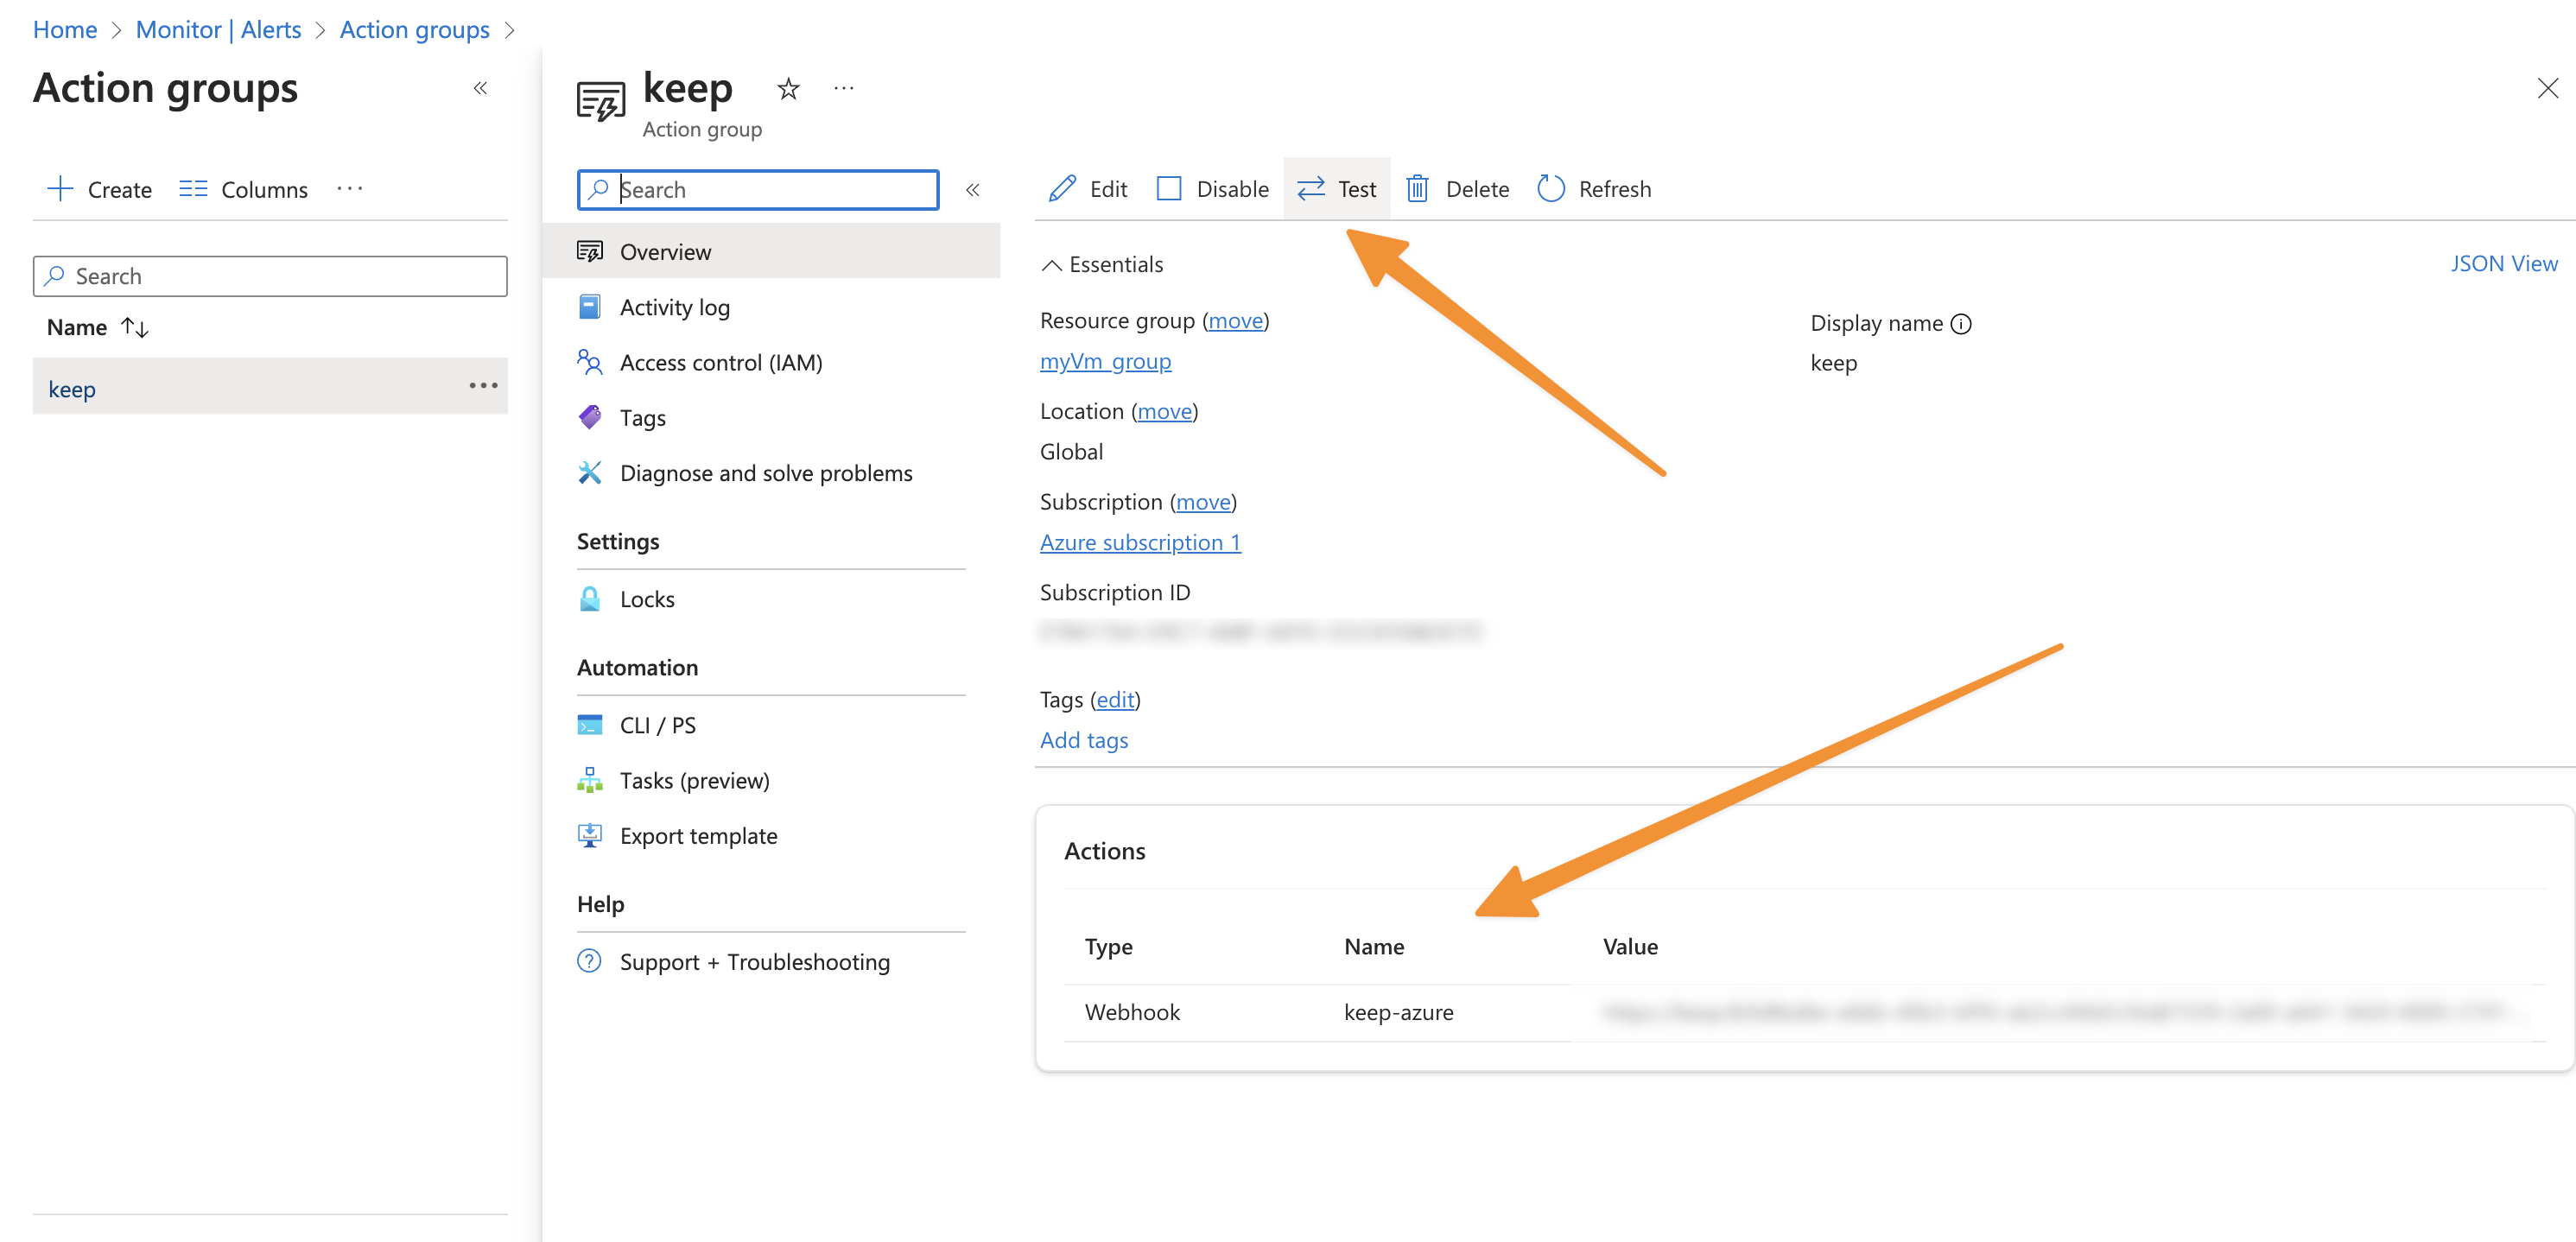This screenshot has width=2576, height=1242.
Task: Run Test on the action group
Action: tap(1336, 189)
